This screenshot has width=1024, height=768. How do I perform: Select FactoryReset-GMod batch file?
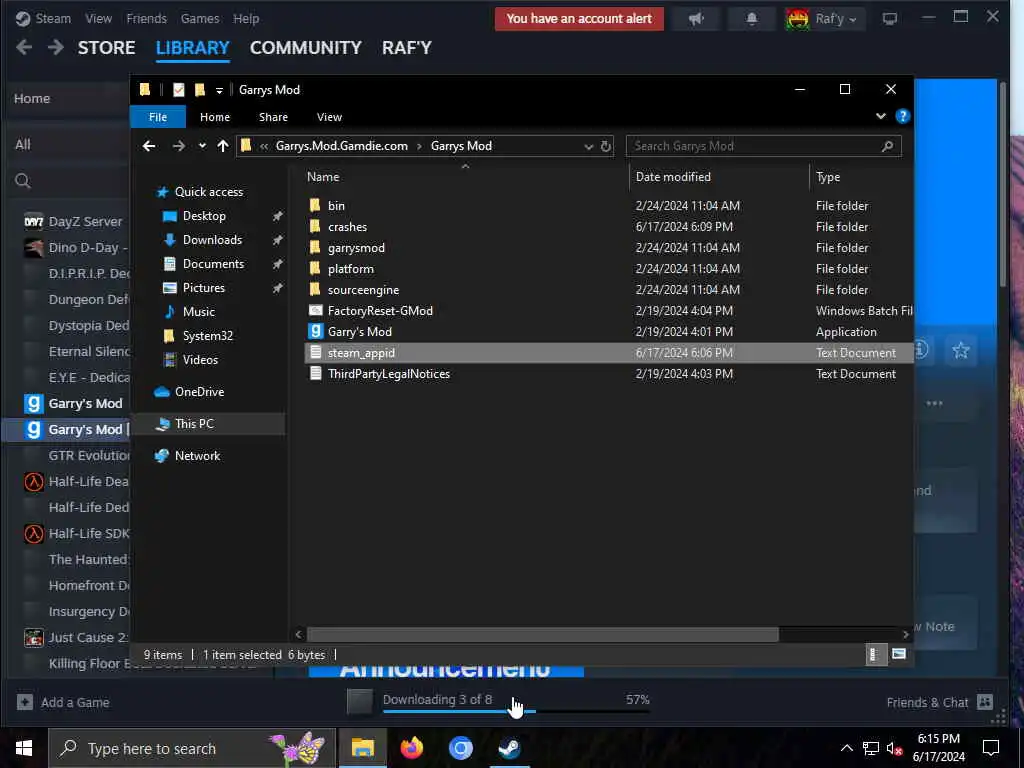[380, 311]
